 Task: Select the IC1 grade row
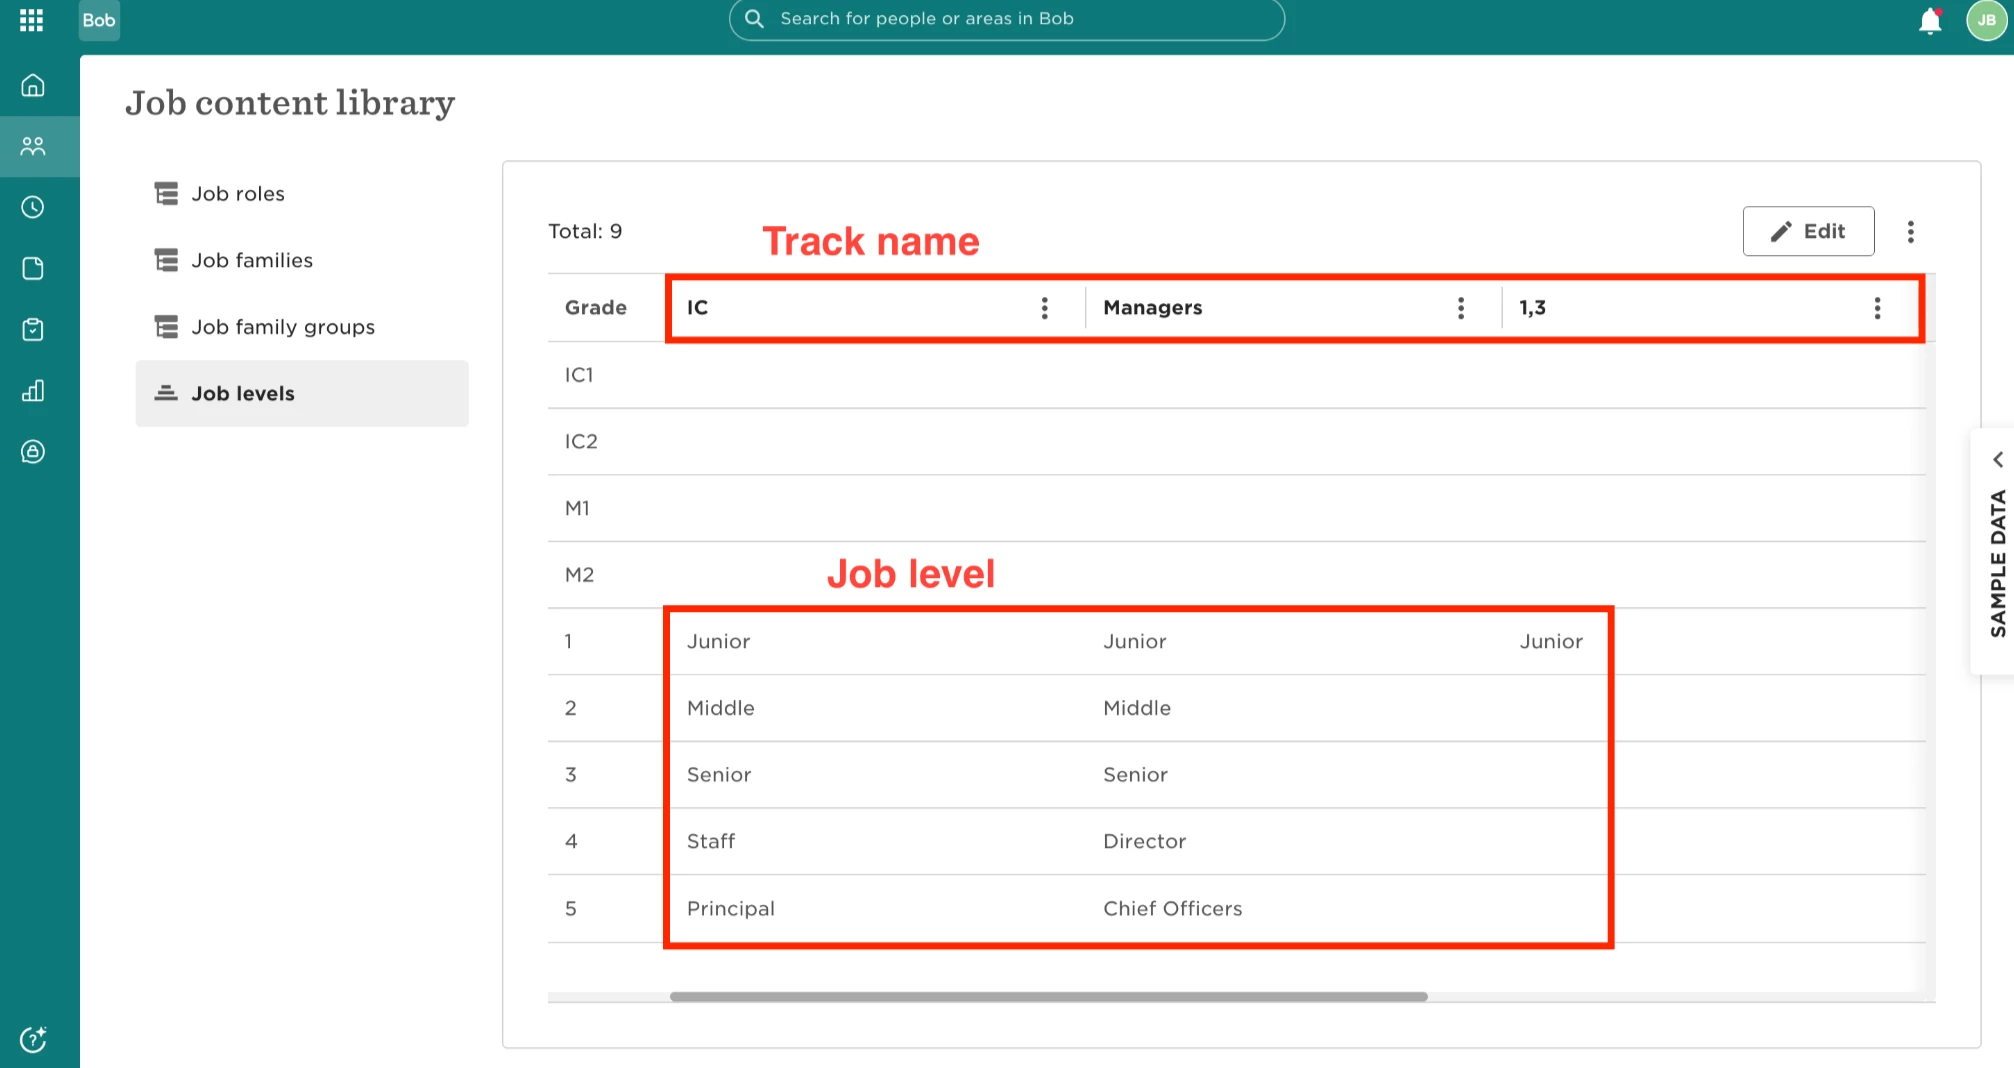pyautogui.click(x=1237, y=375)
